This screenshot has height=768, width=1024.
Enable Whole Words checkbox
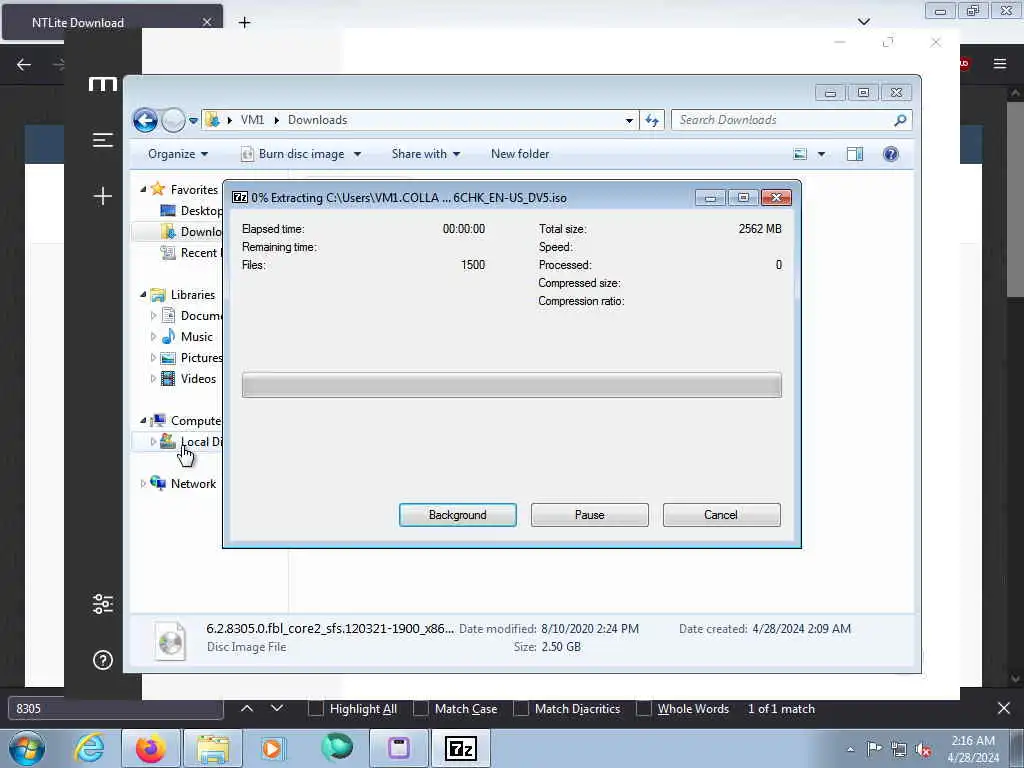click(643, 709)
